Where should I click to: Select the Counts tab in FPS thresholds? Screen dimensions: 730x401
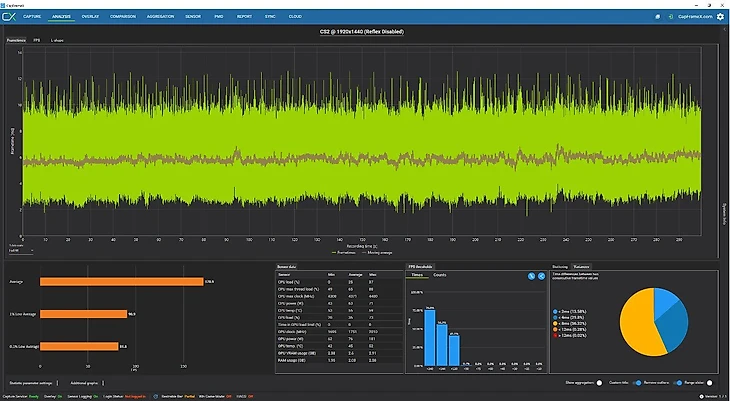click(440, 274)
